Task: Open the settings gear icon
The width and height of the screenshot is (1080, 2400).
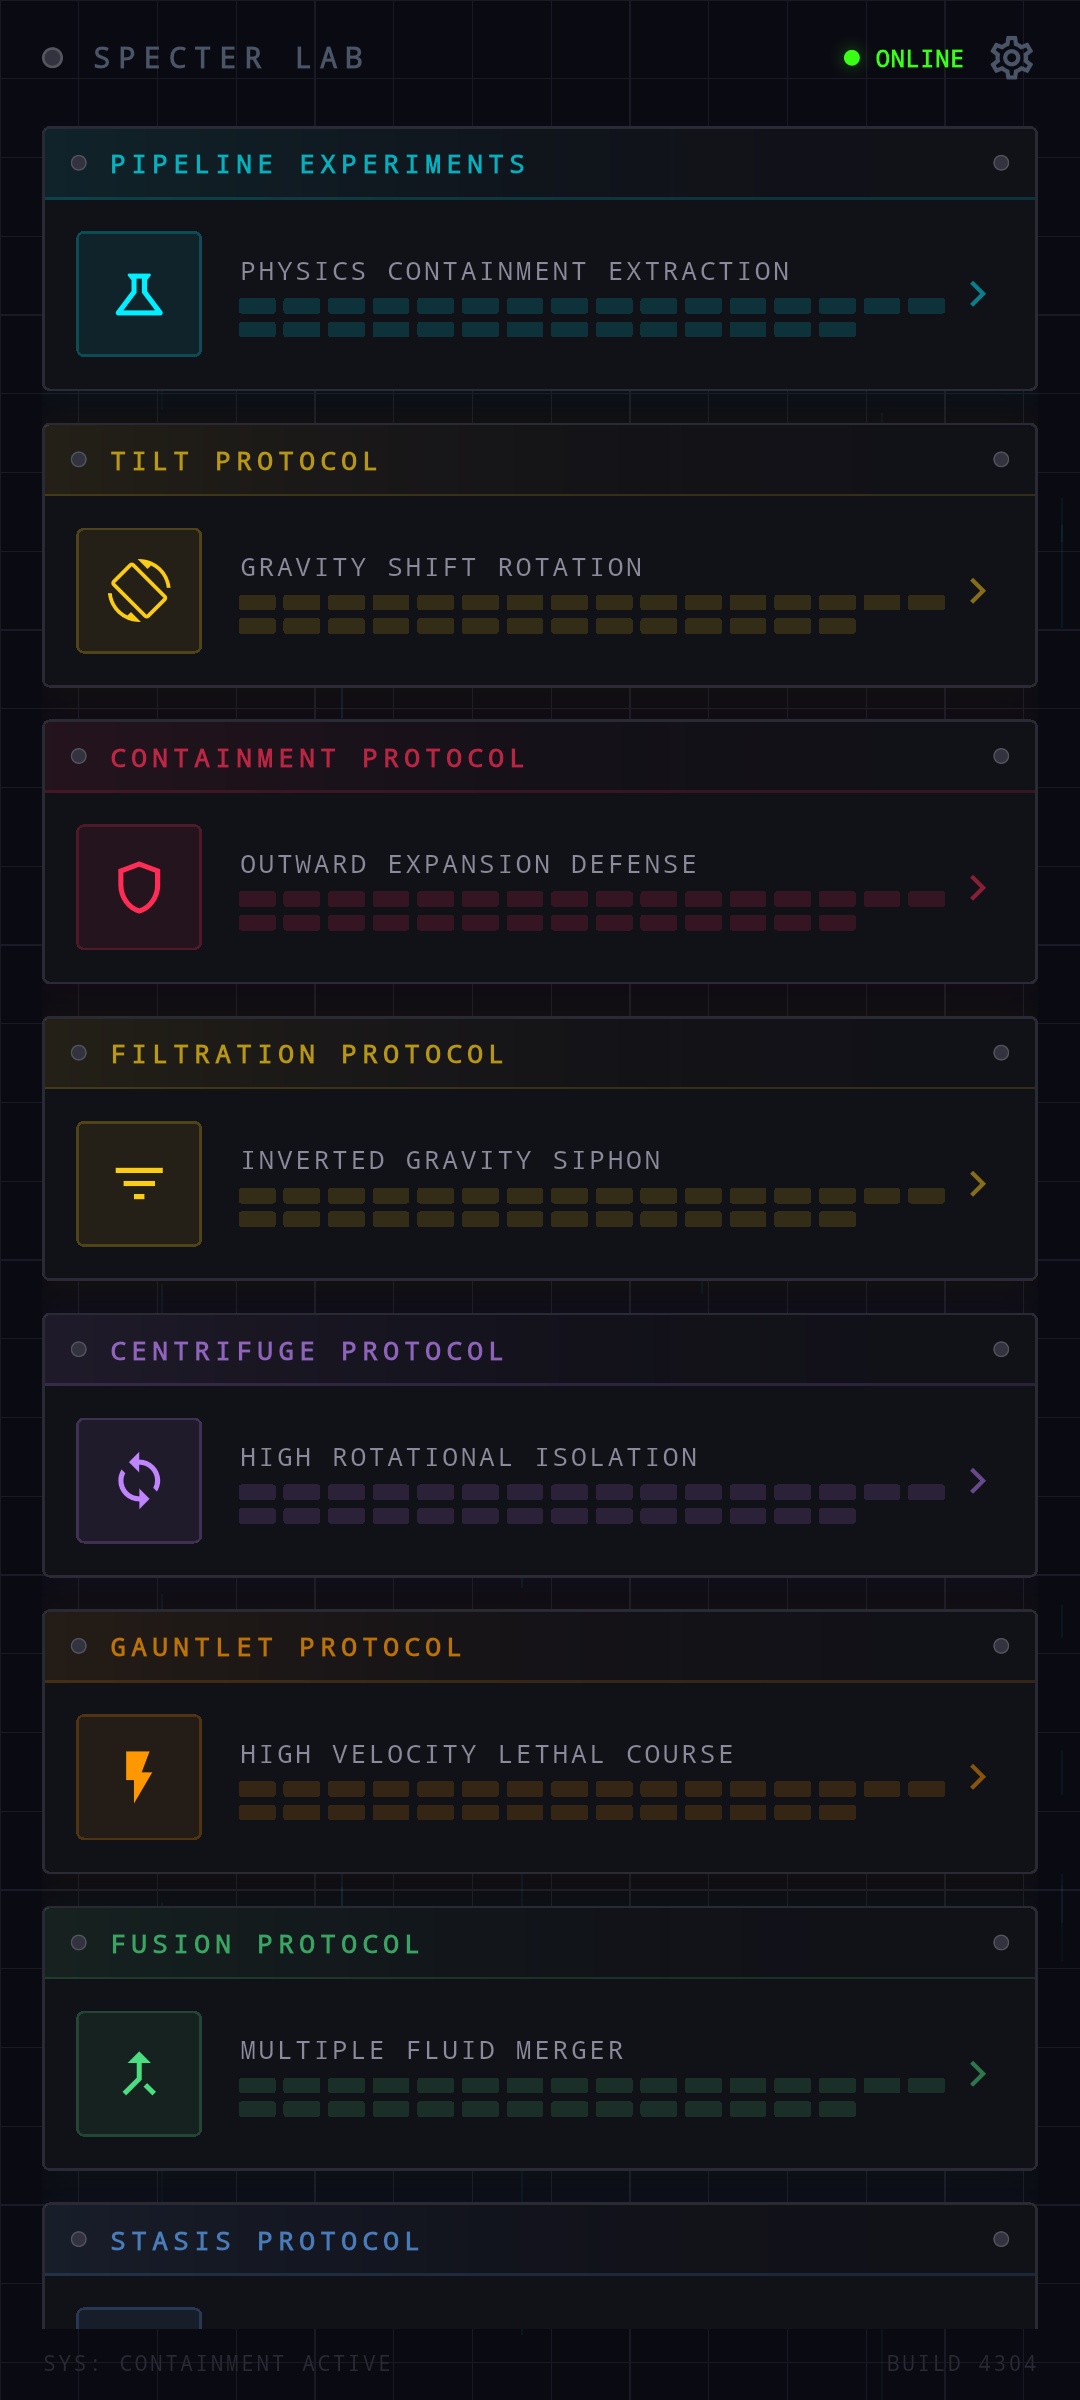Action: click(1011, 58)
